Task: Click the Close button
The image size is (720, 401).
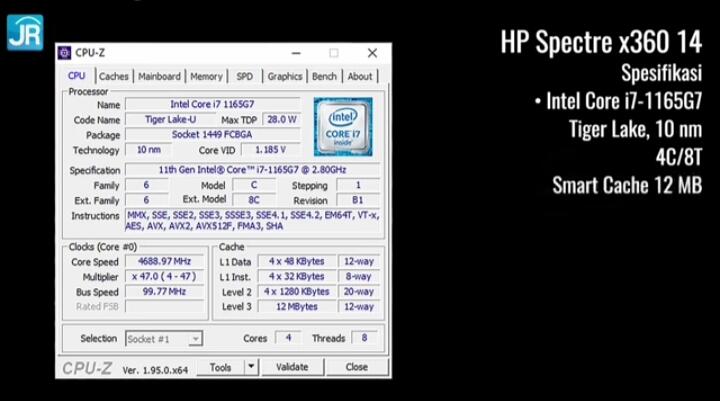Action: click(357, 367)
